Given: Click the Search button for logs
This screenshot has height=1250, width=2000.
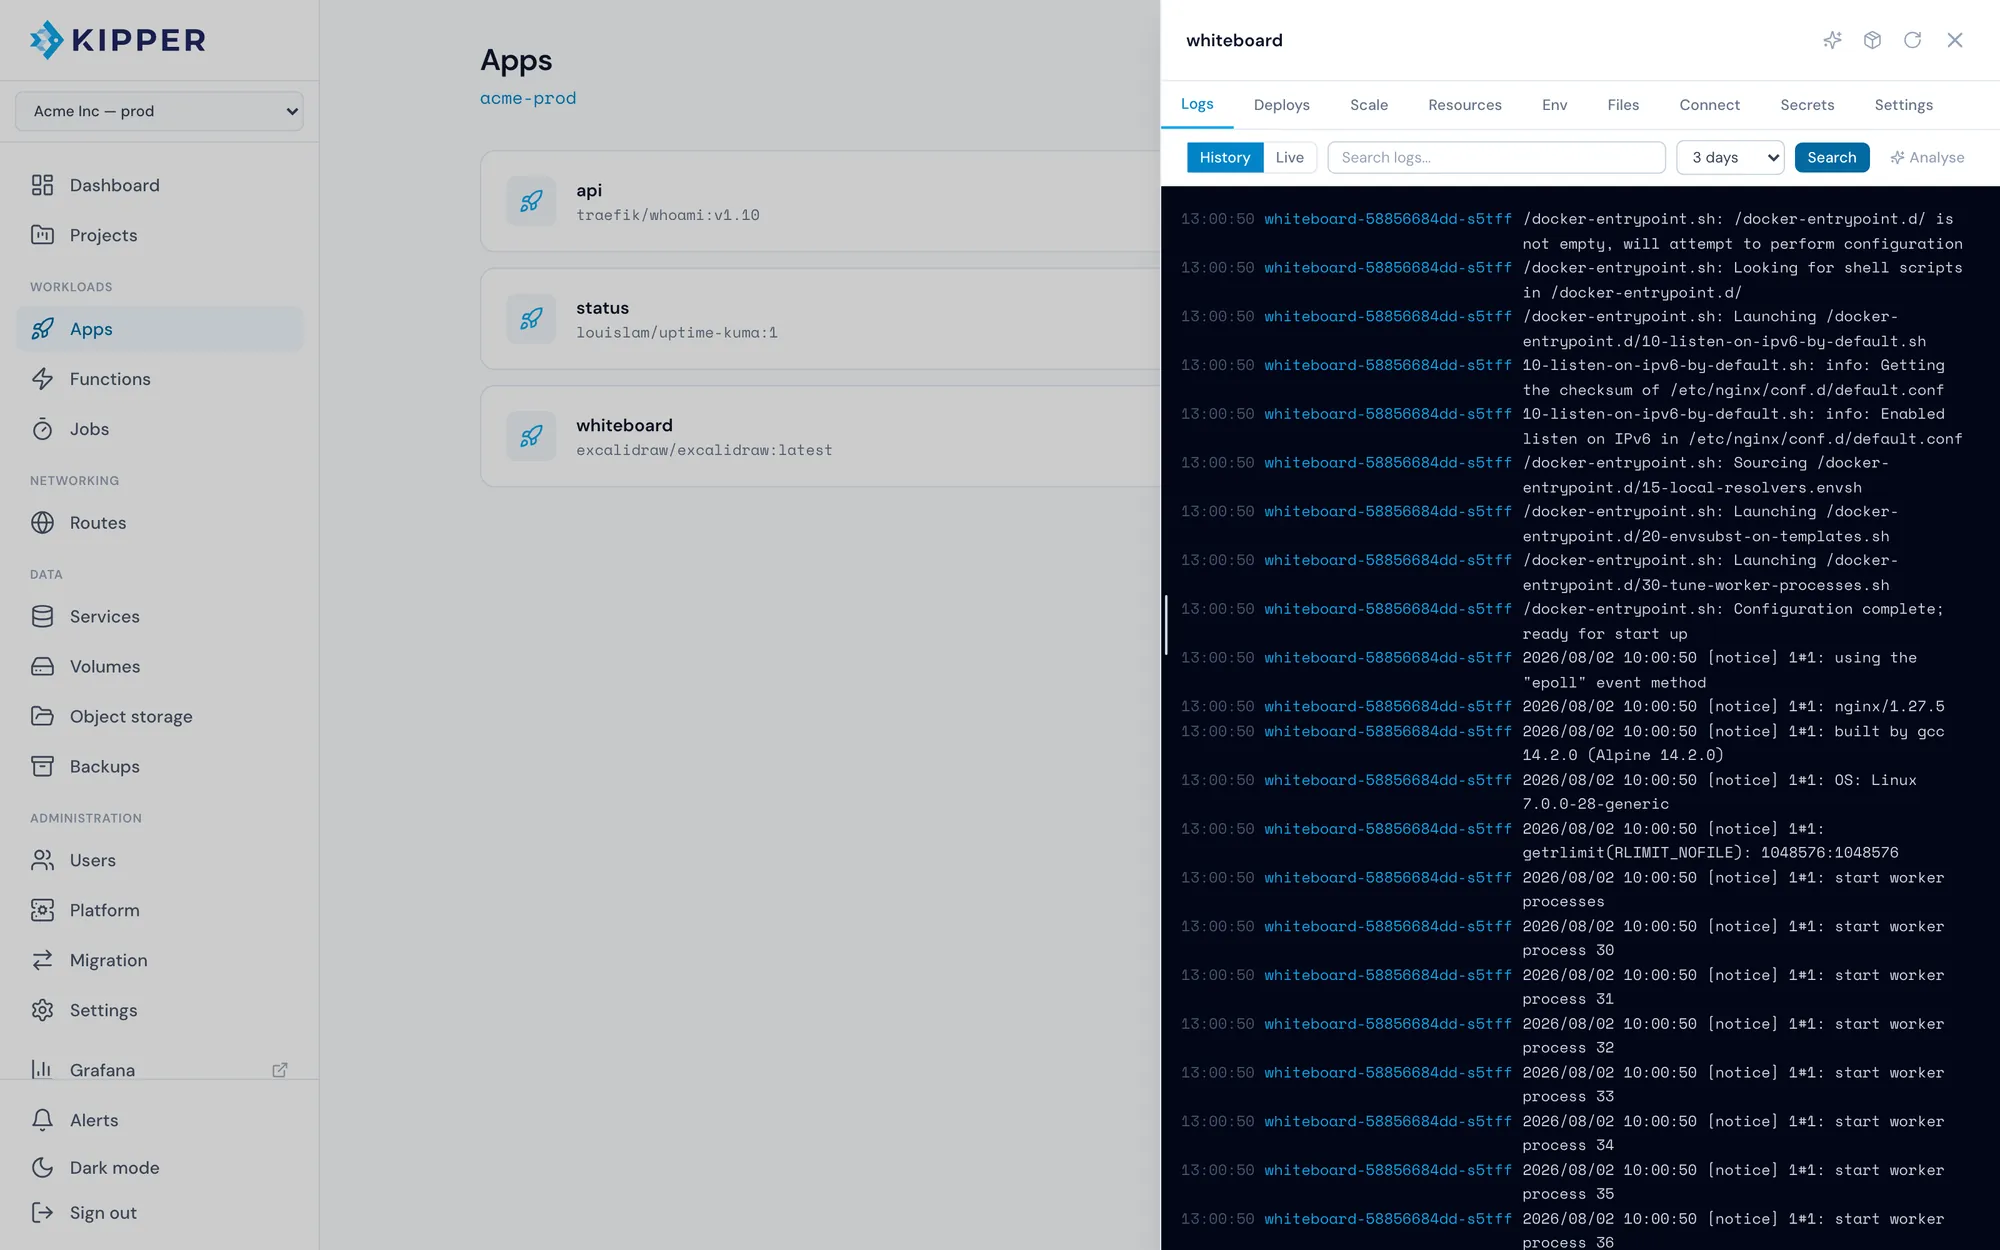Looking at the screenshot, I should (1831, 157).
